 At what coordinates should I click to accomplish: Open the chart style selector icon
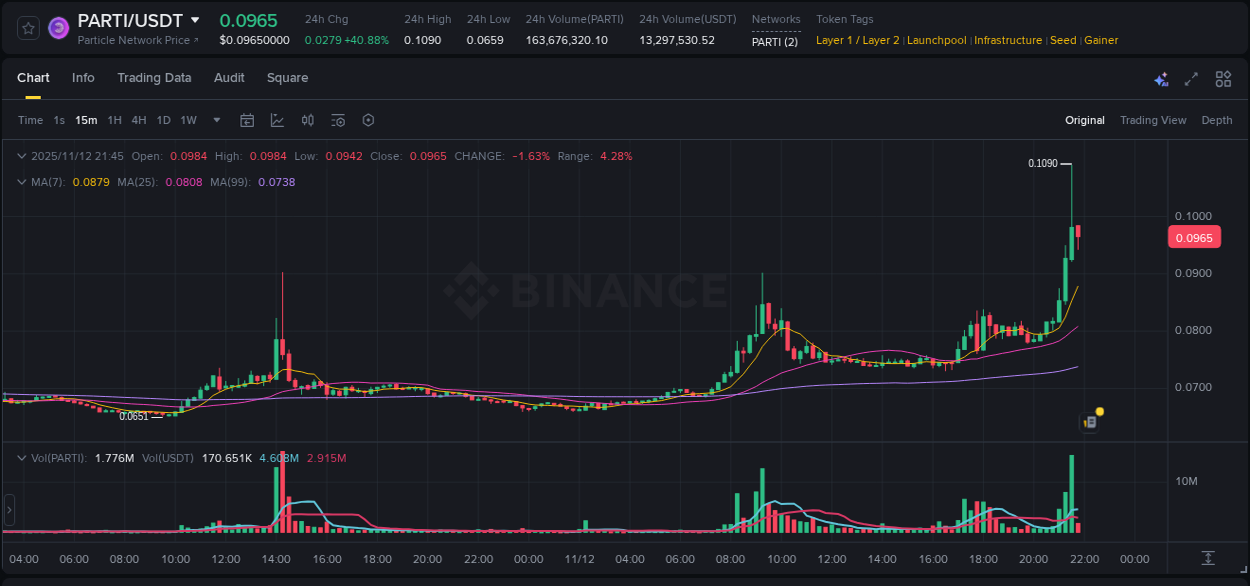(275, 120)
